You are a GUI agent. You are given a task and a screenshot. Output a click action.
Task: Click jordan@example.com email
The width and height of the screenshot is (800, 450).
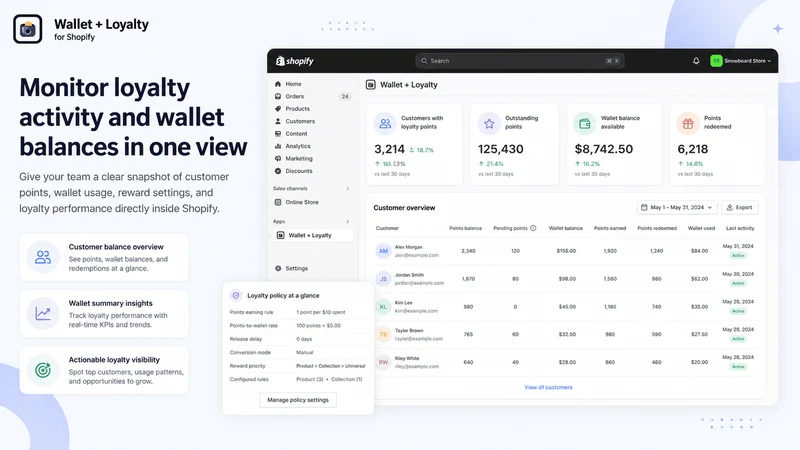pyautogui.click(x=419, y=283)
